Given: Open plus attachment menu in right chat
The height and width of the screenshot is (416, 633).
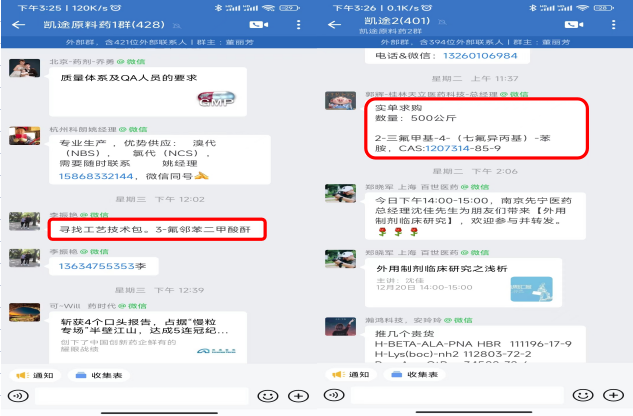Looking at the screenshot, I should 614,395.
